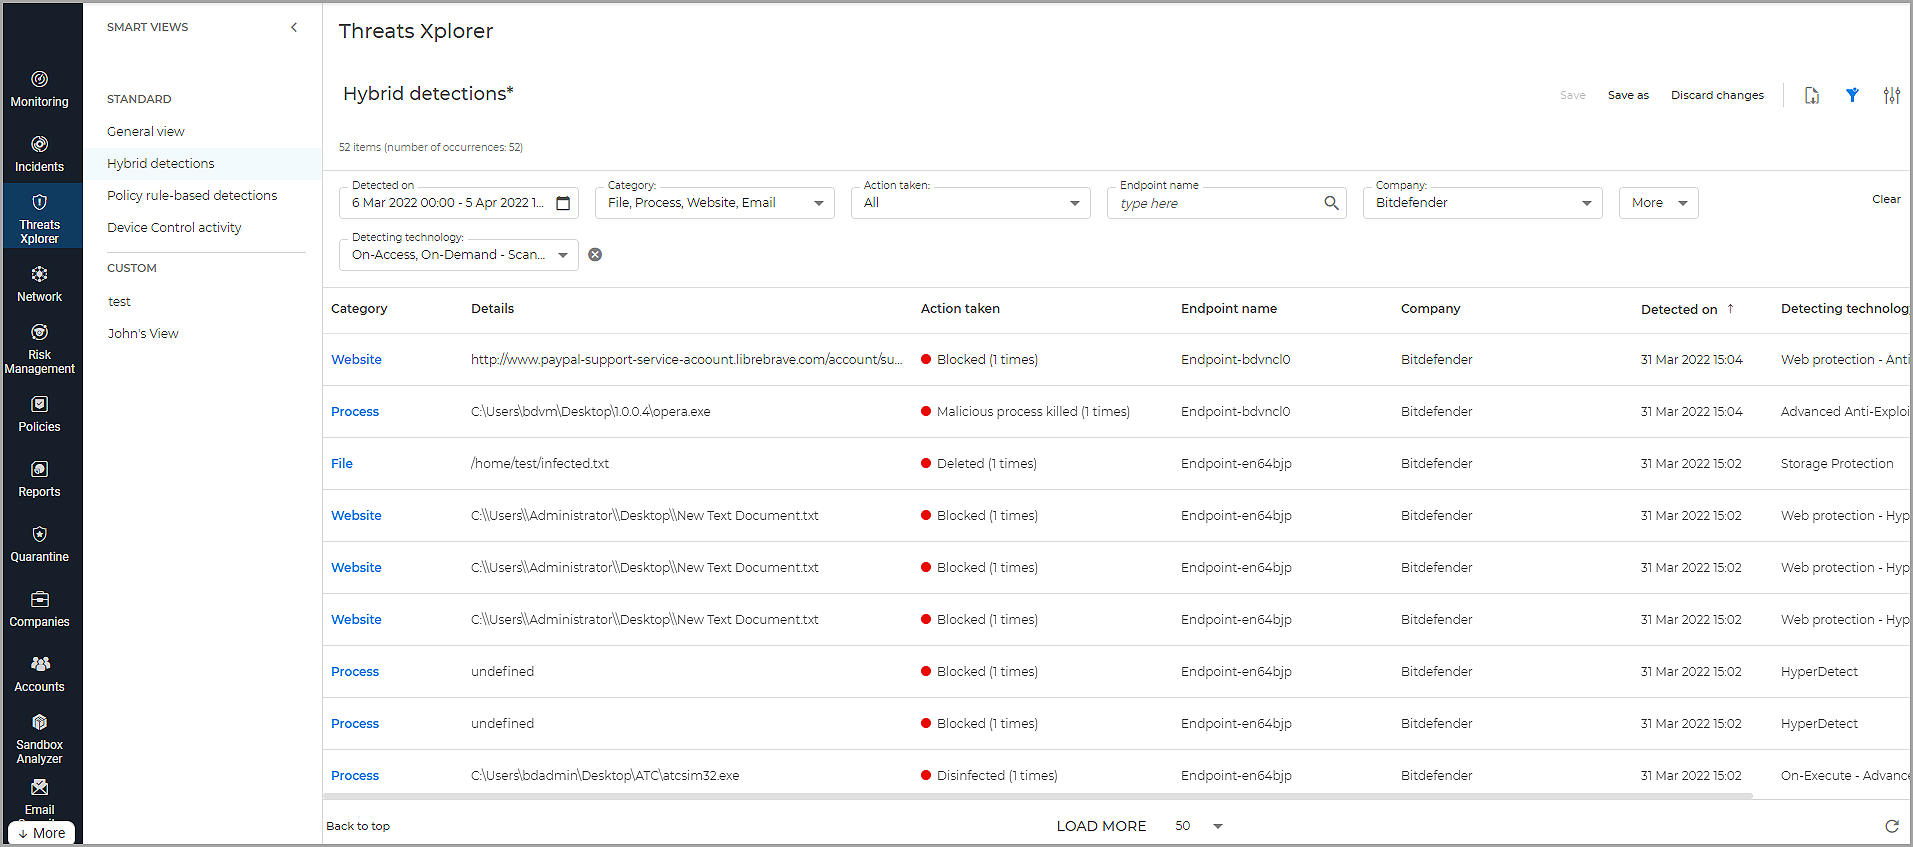Image resolution: width=1913 pixels, height=847 pixels.
Task: Open the Quarantine section
Action: [40, 543]
